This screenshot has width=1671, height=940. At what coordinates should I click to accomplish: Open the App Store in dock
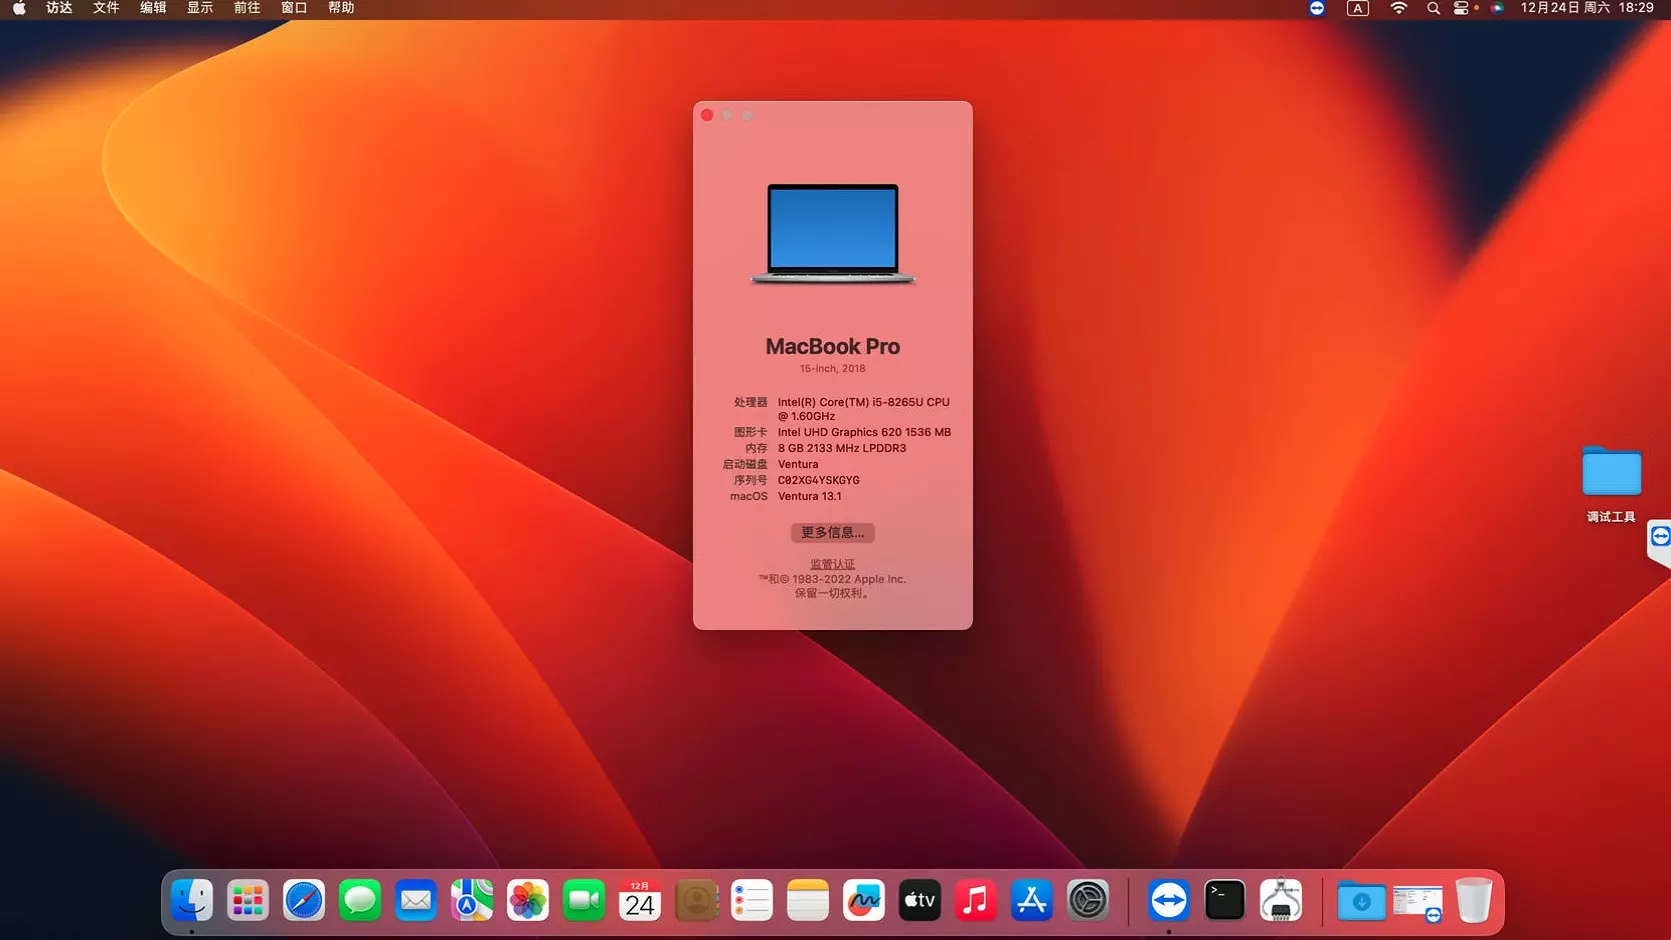[x=1031, y=901]
